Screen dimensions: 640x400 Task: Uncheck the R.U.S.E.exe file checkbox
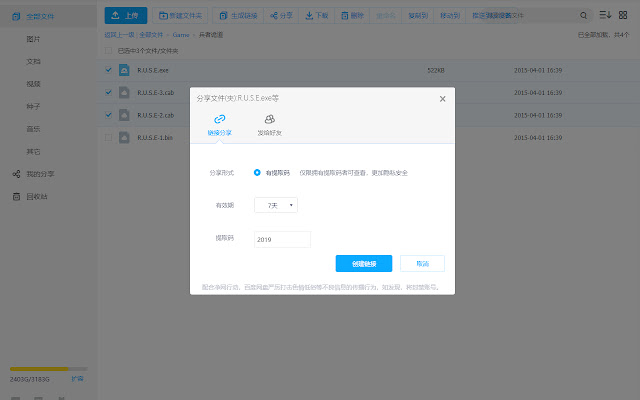click(x=108, y=70)
